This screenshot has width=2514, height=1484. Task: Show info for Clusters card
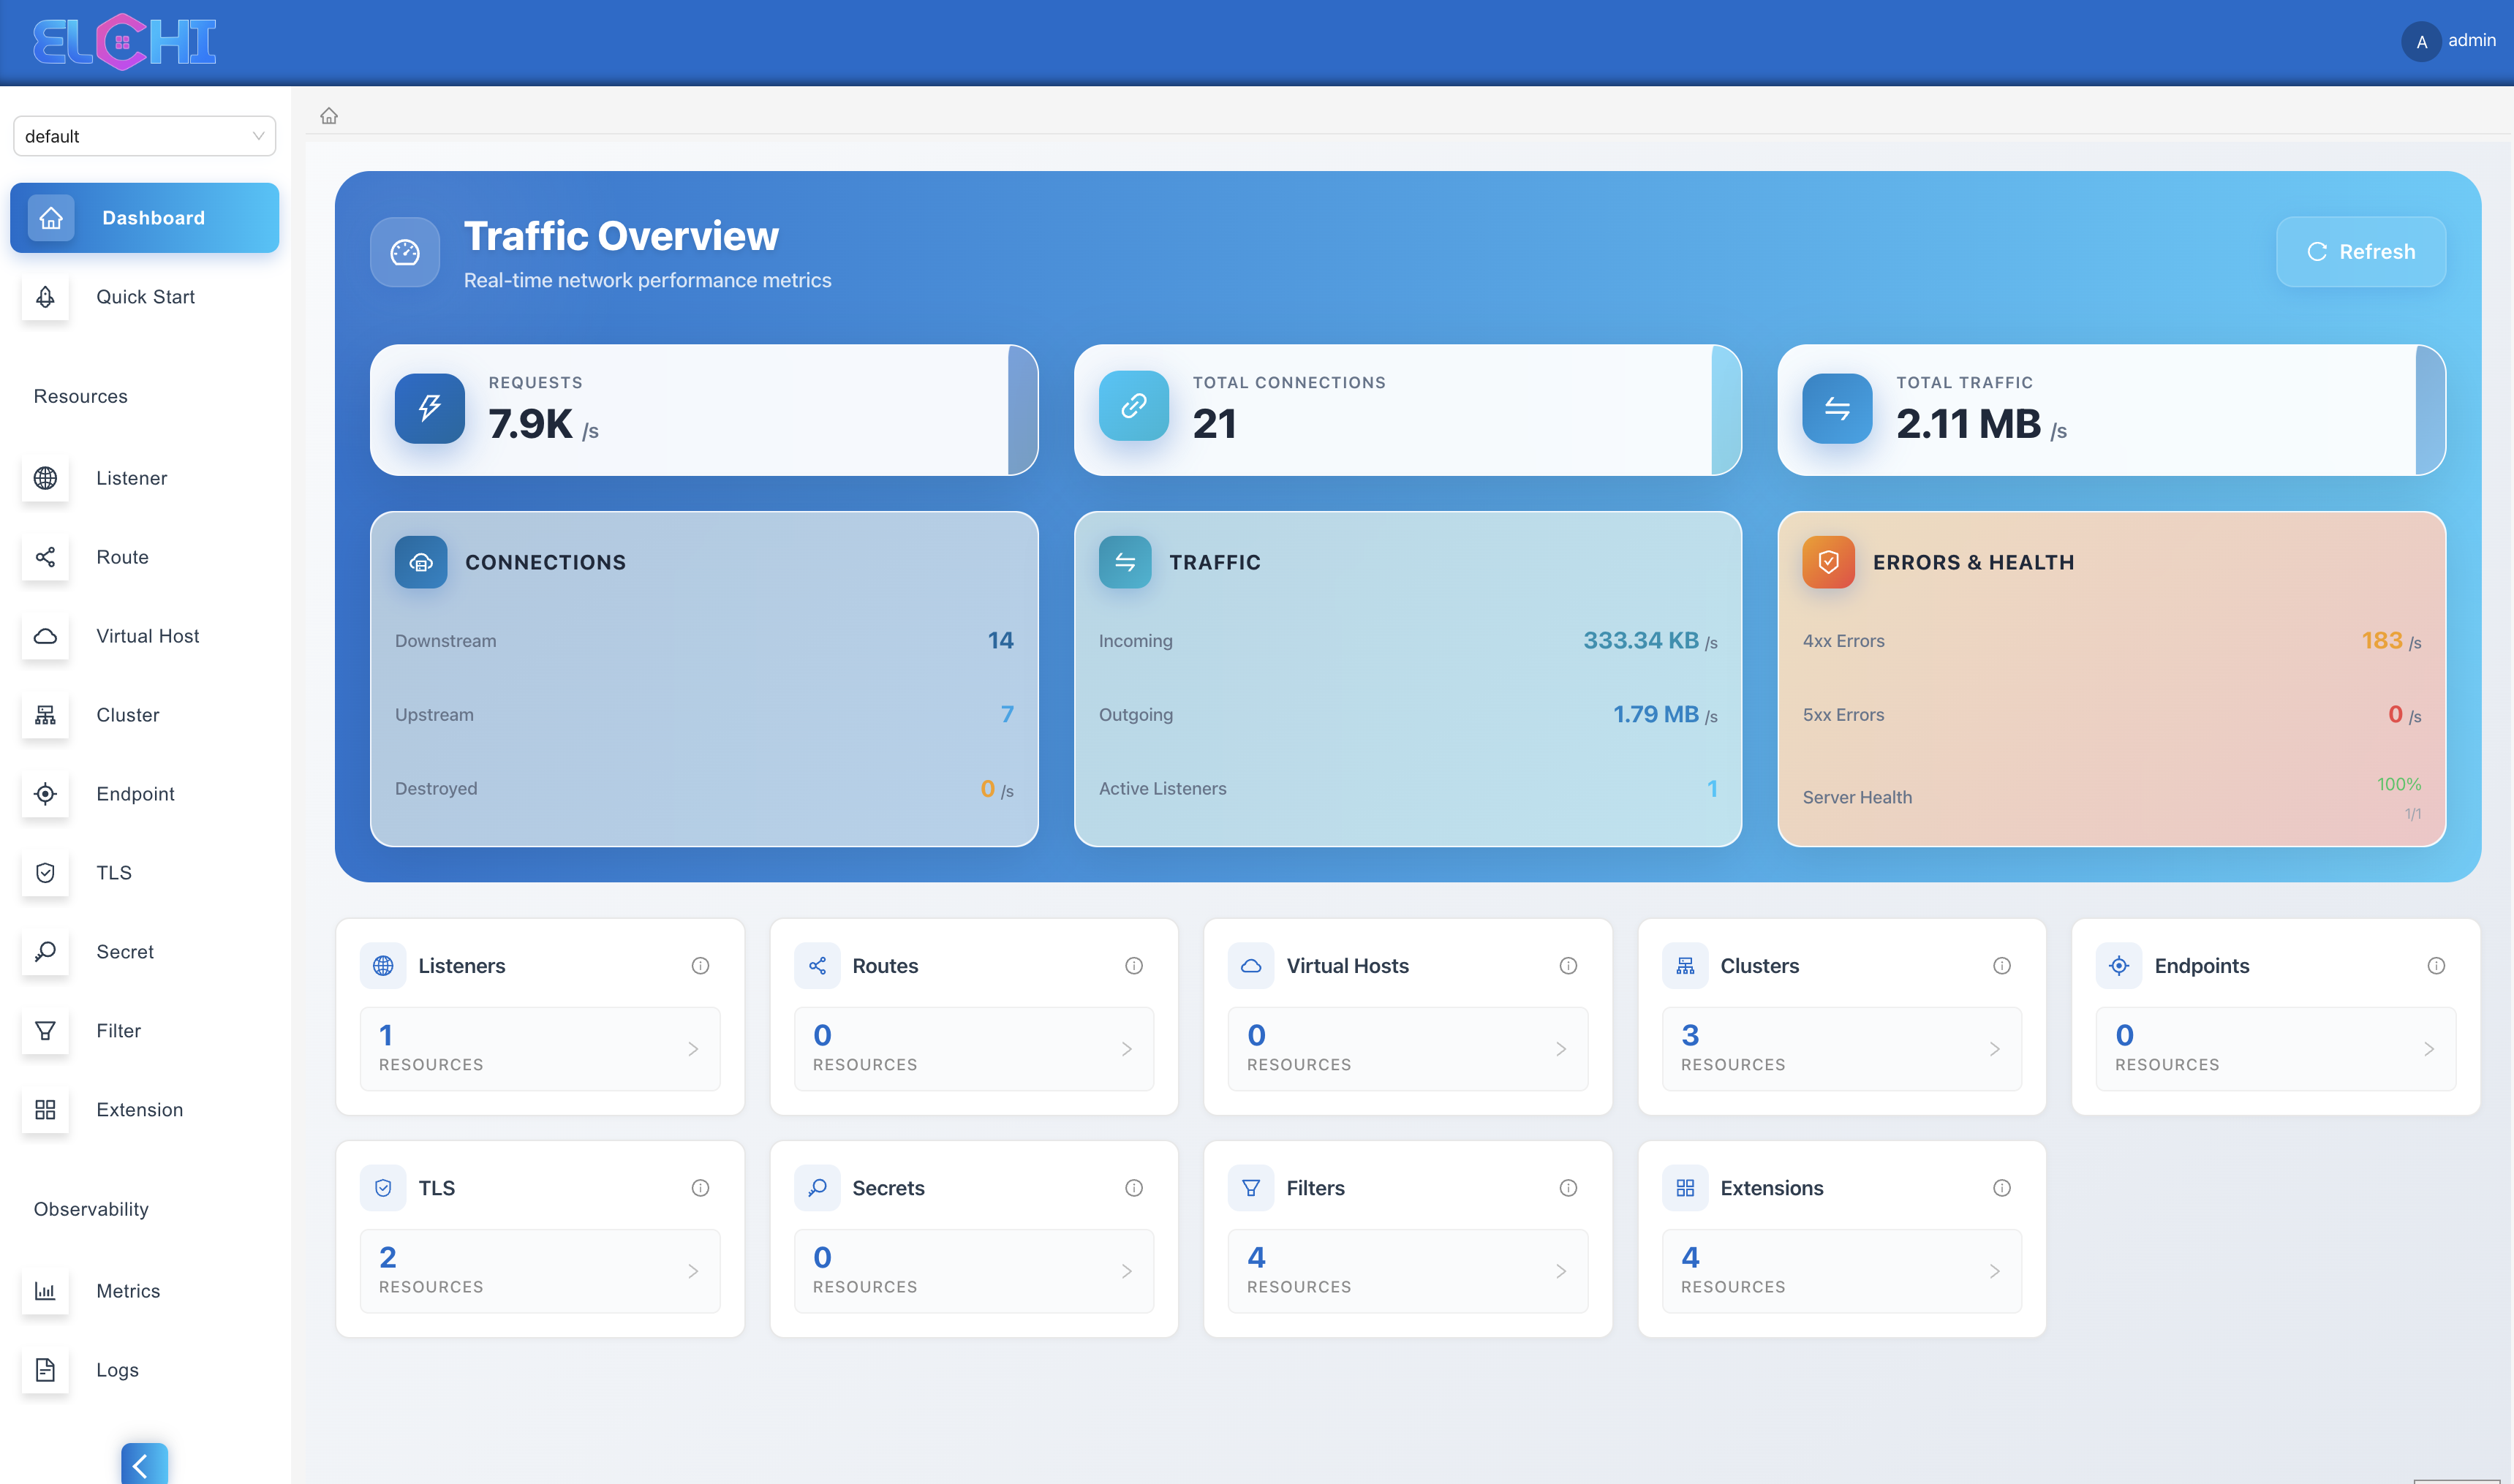pyautogui.click(x=2001, y=966)
